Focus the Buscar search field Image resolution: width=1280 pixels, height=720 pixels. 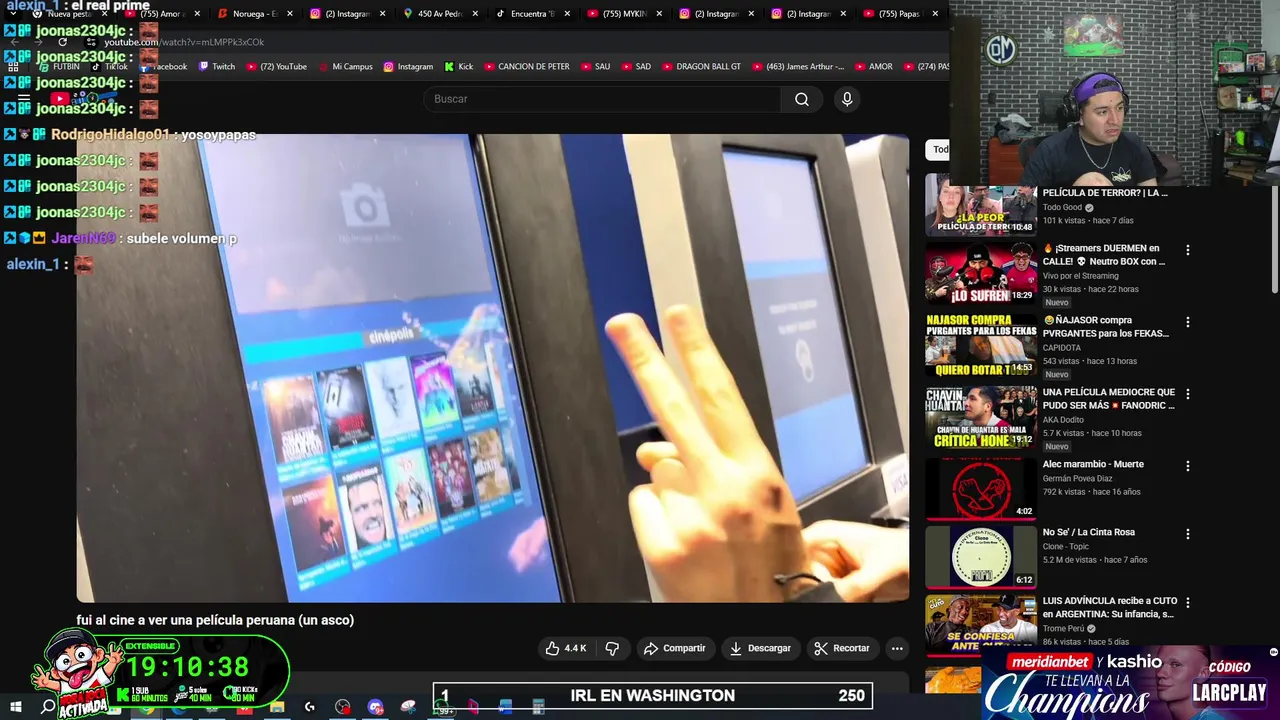602,99
